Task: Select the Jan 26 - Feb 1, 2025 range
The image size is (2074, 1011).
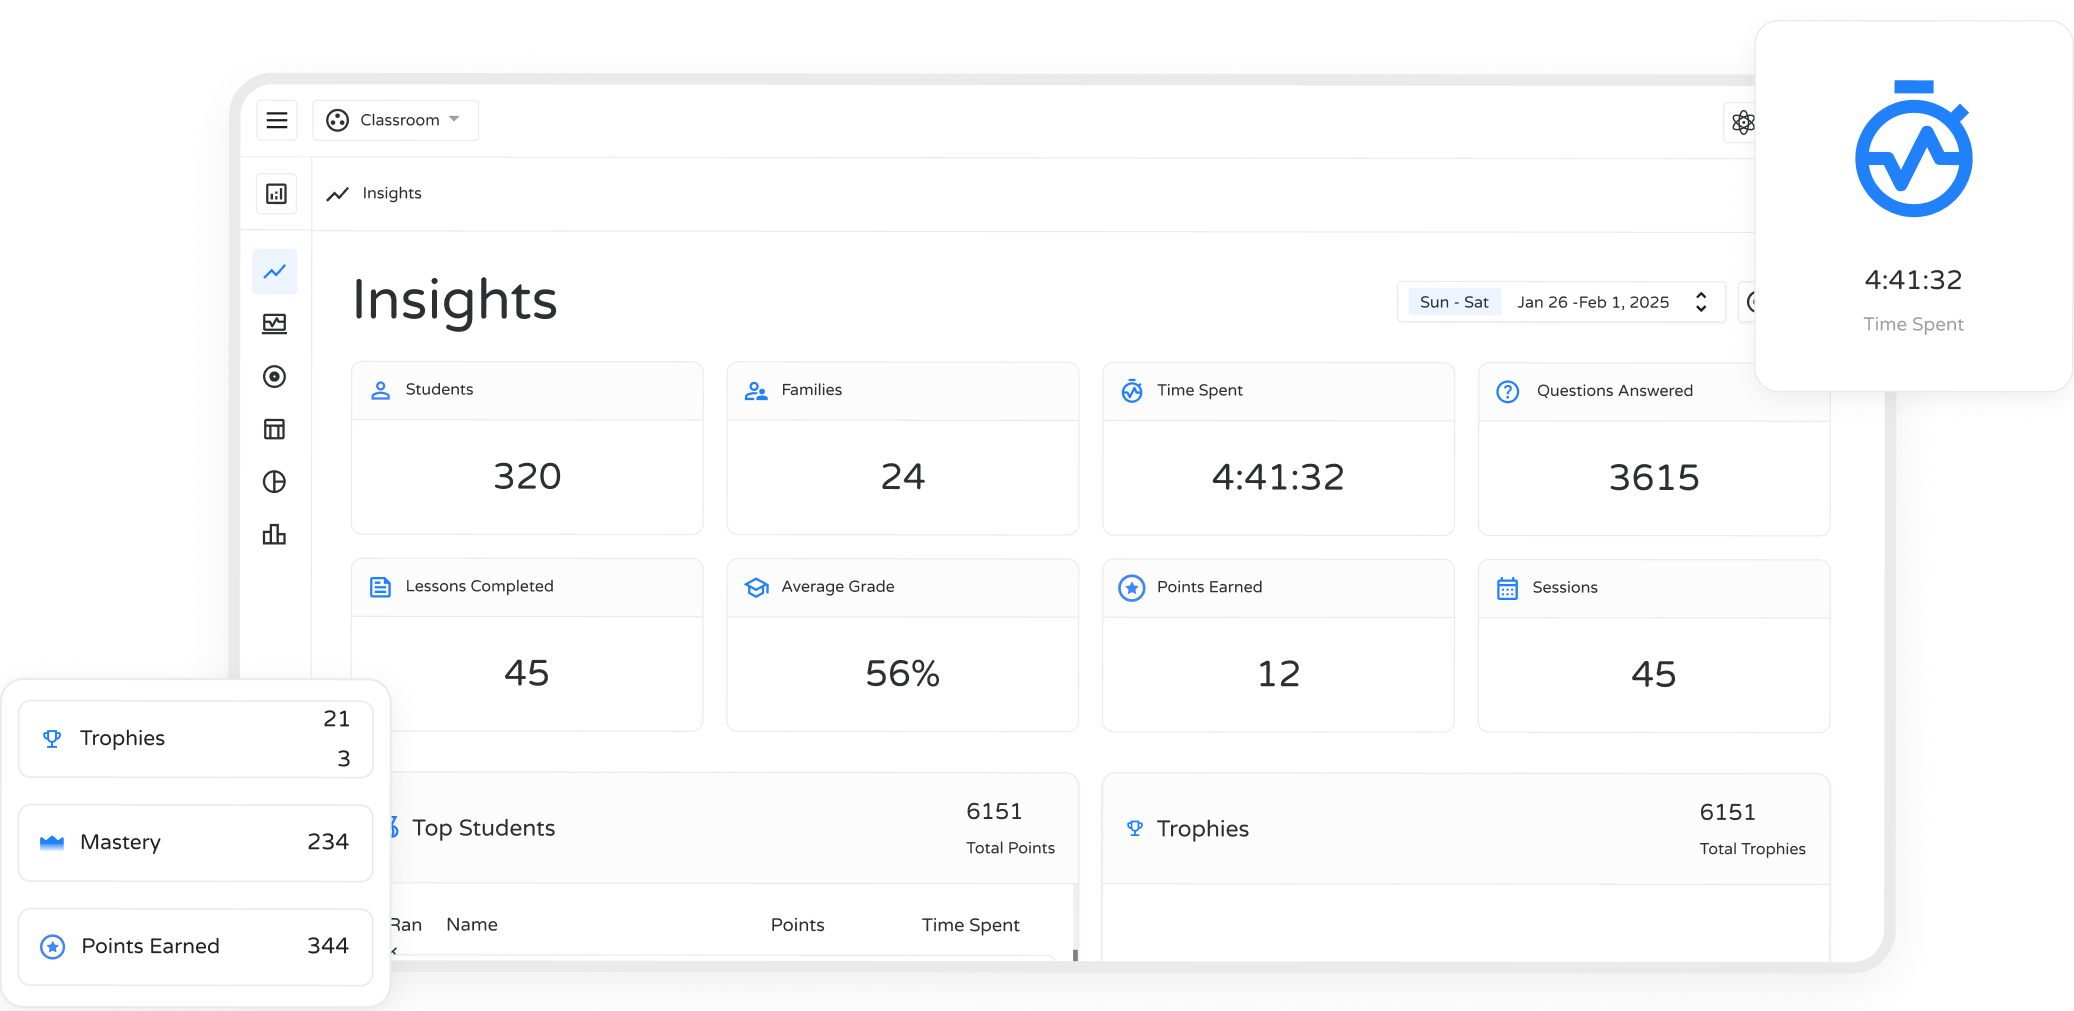Action: pyautogui.click(x=1592, y=302)
